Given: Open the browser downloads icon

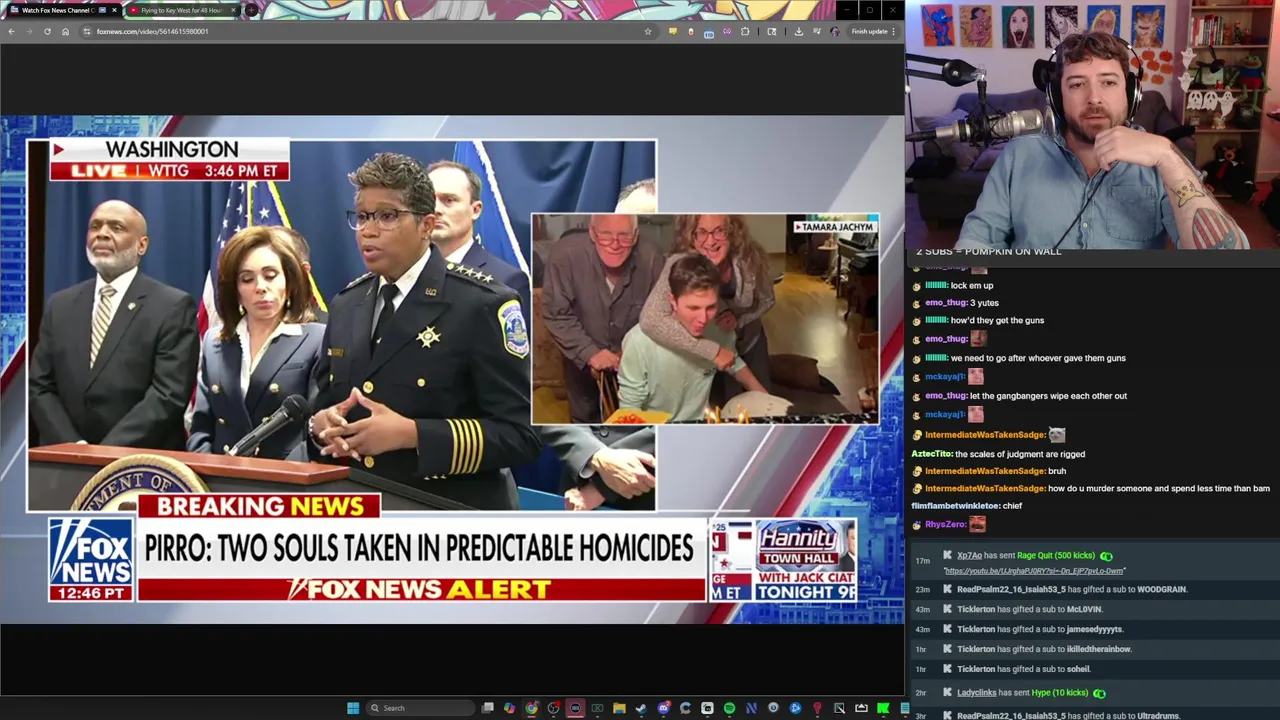Looking at the screenshot, I should [798, 31].
